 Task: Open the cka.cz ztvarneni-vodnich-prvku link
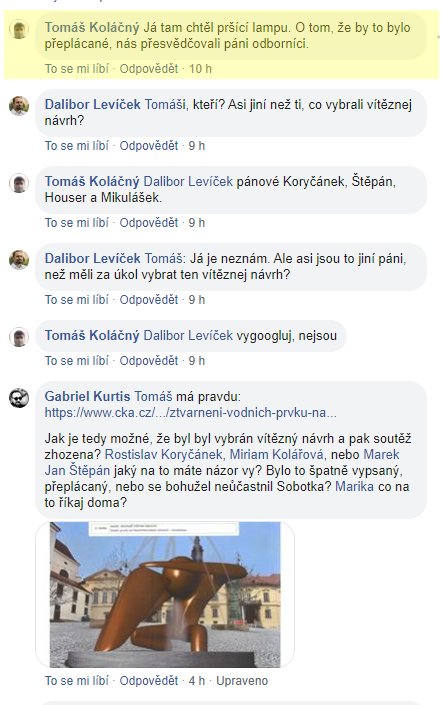tap(190, 412)
